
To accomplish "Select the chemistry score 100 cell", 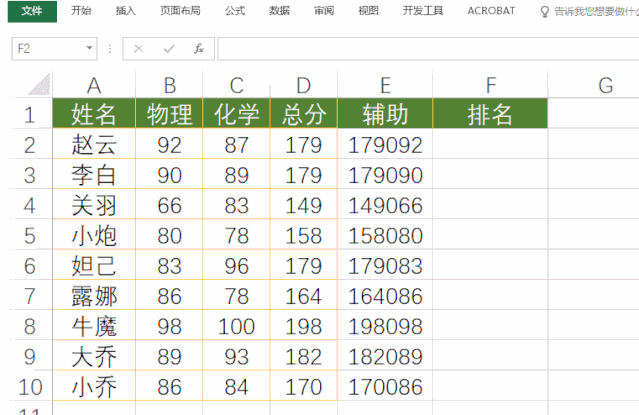I will point(236,326).
